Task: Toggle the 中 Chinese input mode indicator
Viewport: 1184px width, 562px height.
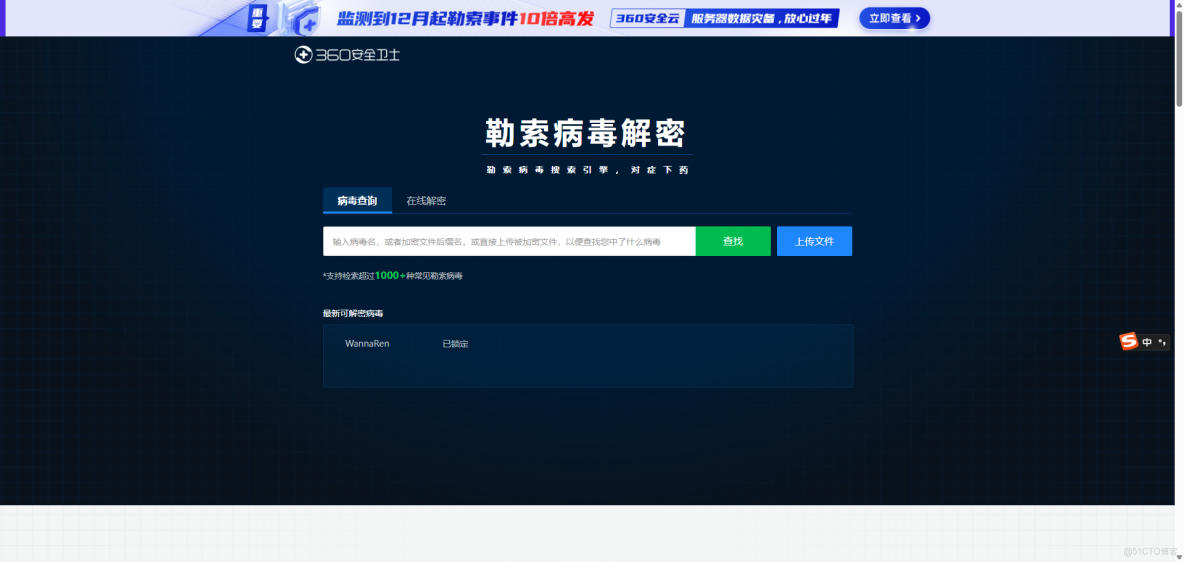Action: click(x=1147, y=342)
